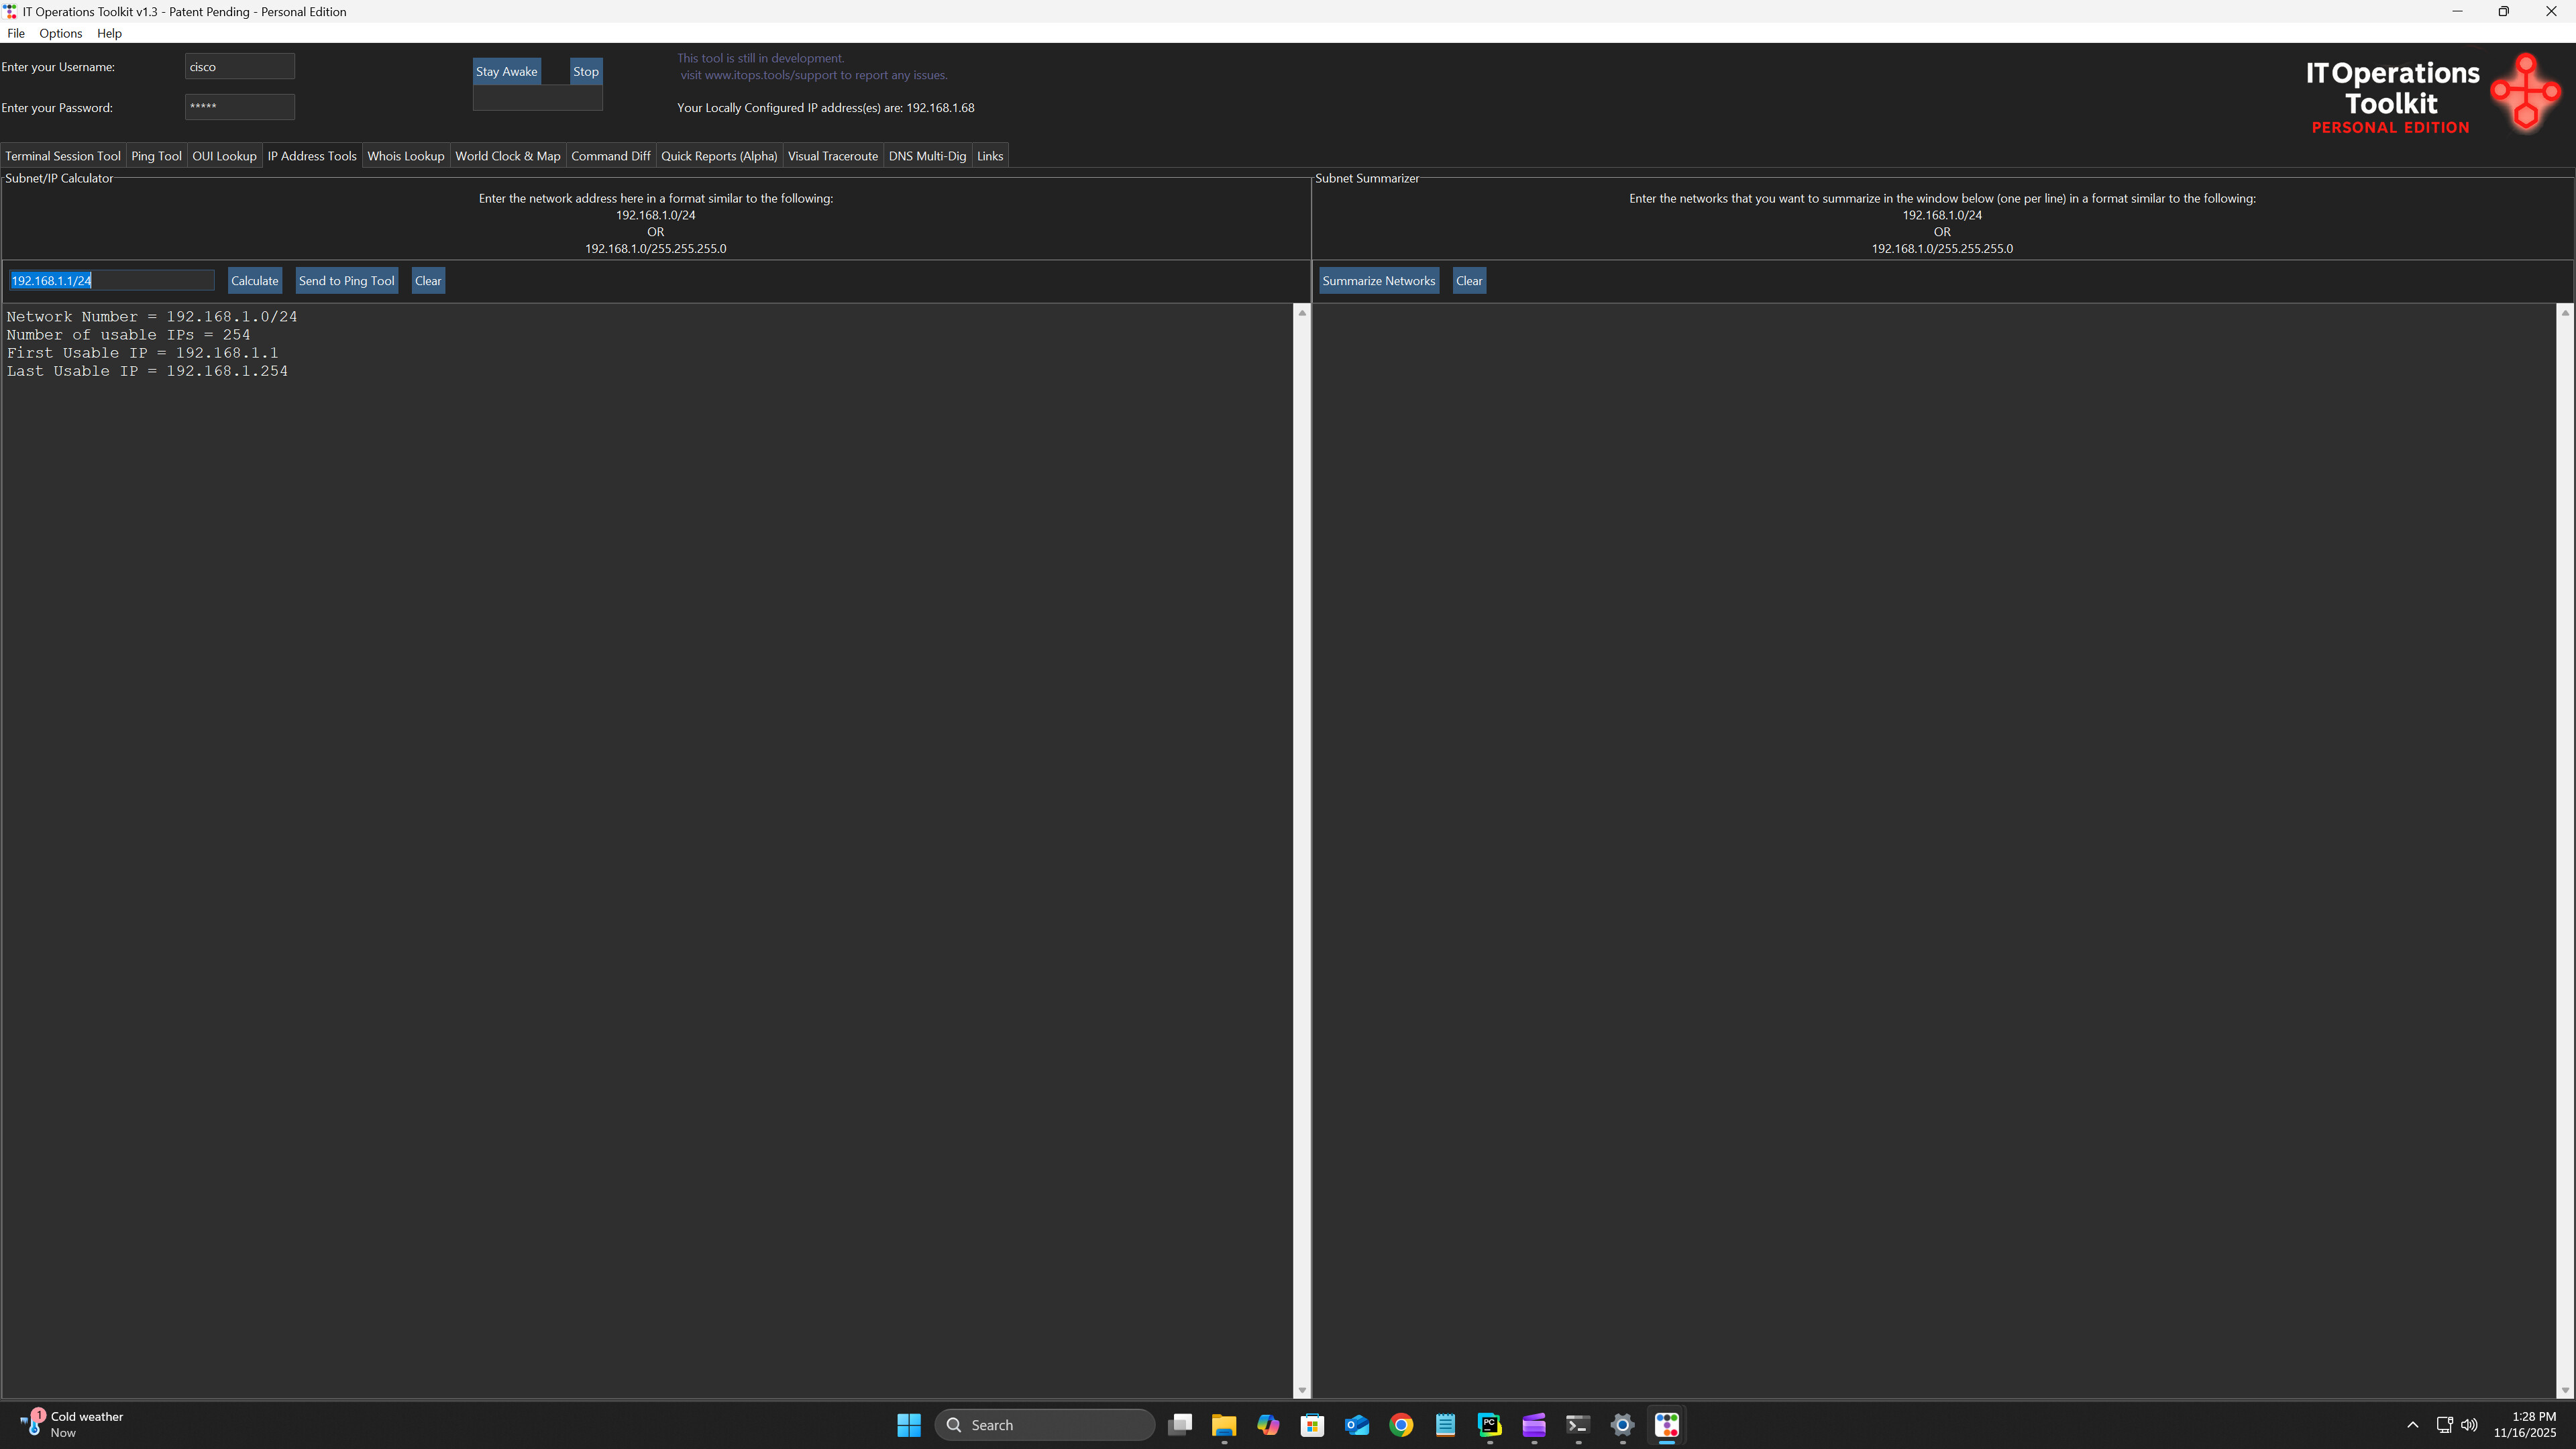
Task: Click the speaker icon in system tray
Action: click(x=2469, y=1424)
